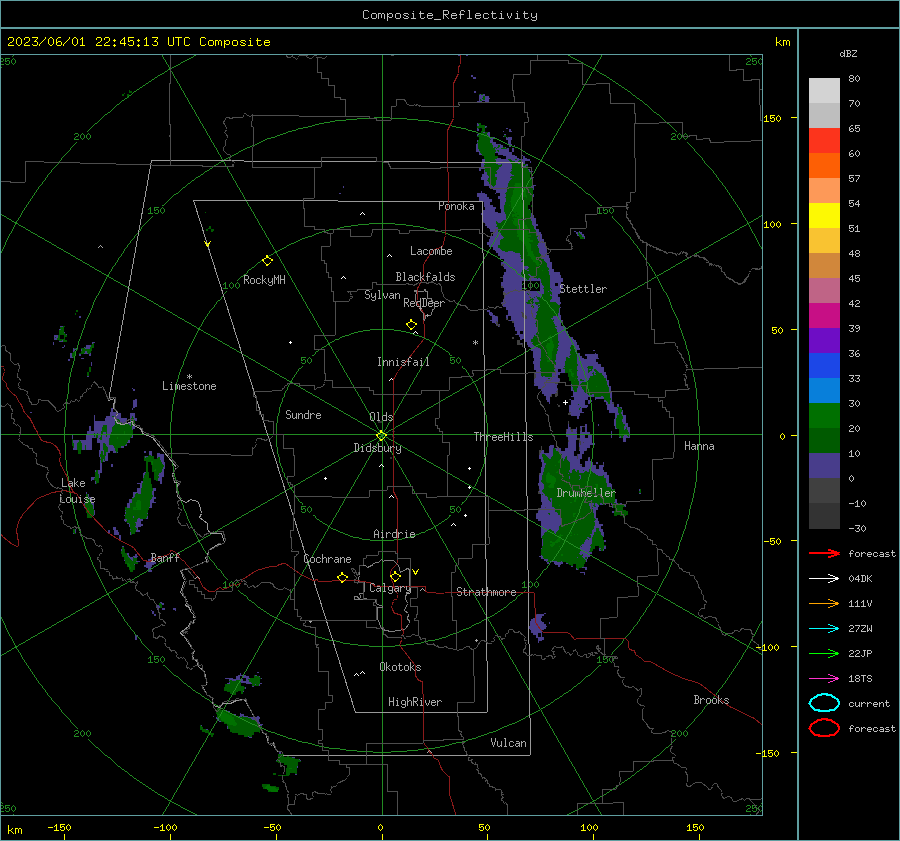The width and height of the screenshot is (900, 841).
Task: Click the HighRiver label
Action: tap(415, 702)
